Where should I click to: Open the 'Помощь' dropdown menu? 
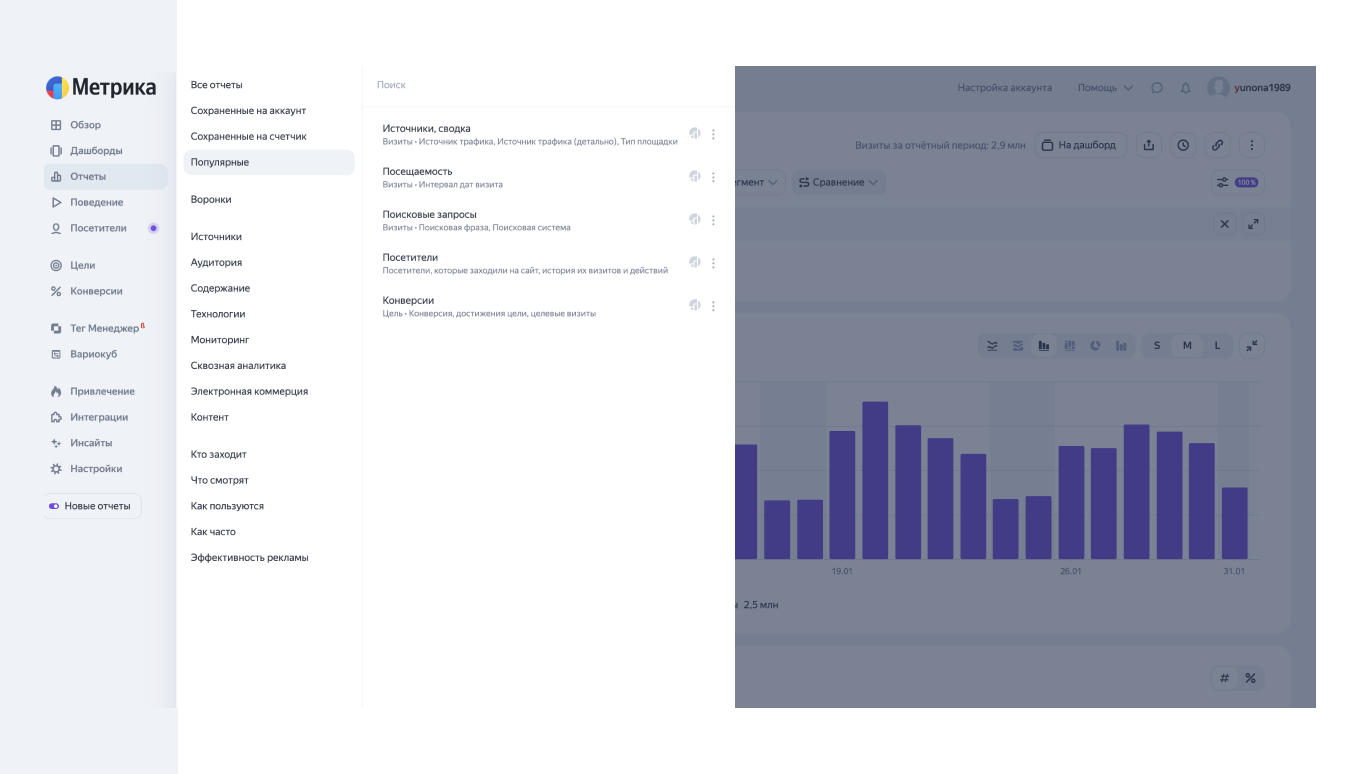(1104, 88)
